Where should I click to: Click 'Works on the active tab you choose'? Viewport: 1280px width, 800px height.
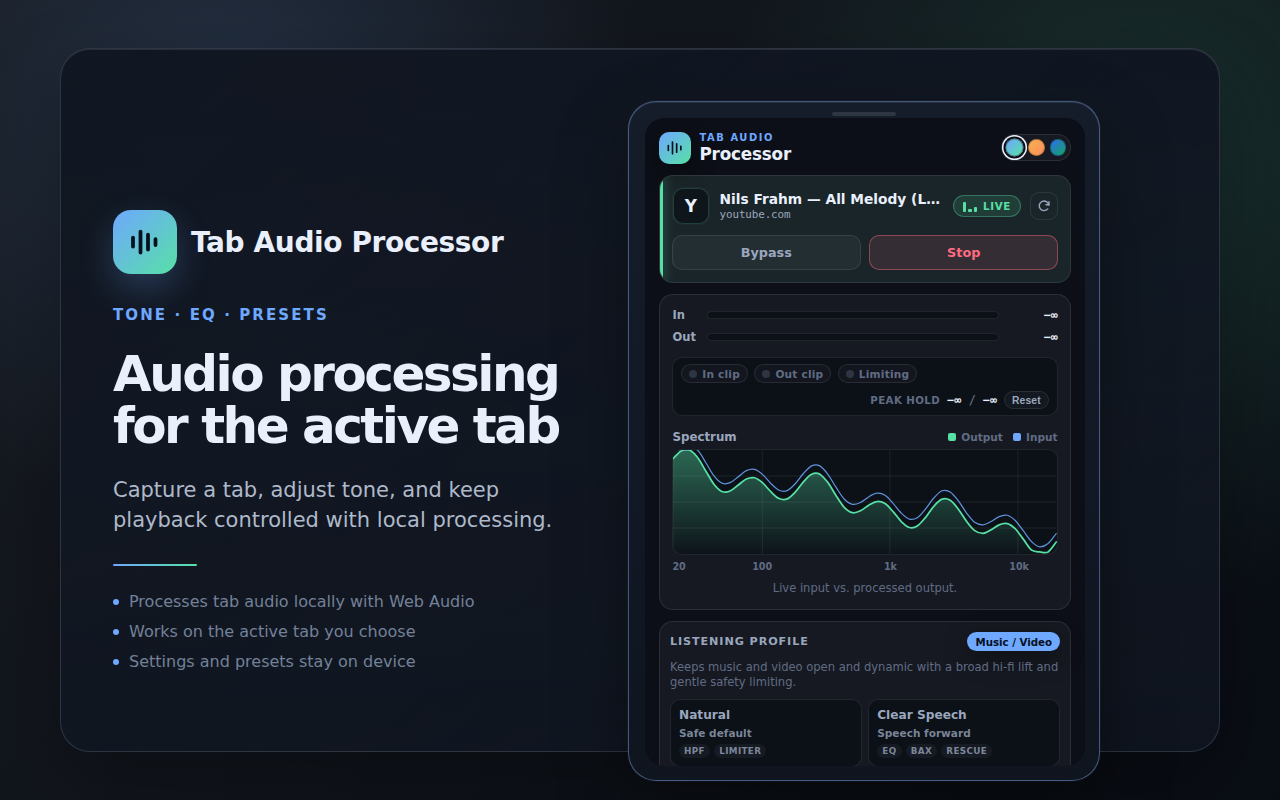(272, 632)
